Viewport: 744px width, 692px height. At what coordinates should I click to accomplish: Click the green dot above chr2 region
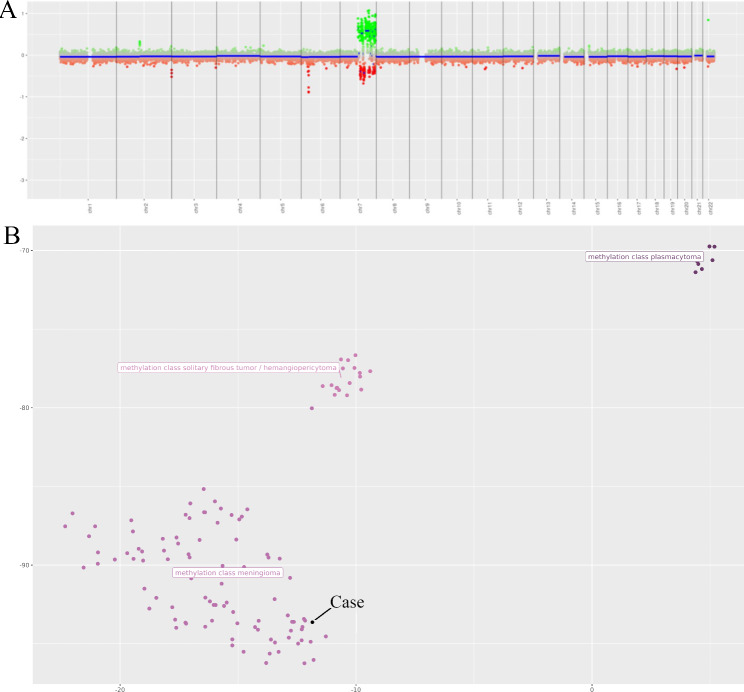pos(139,43)
